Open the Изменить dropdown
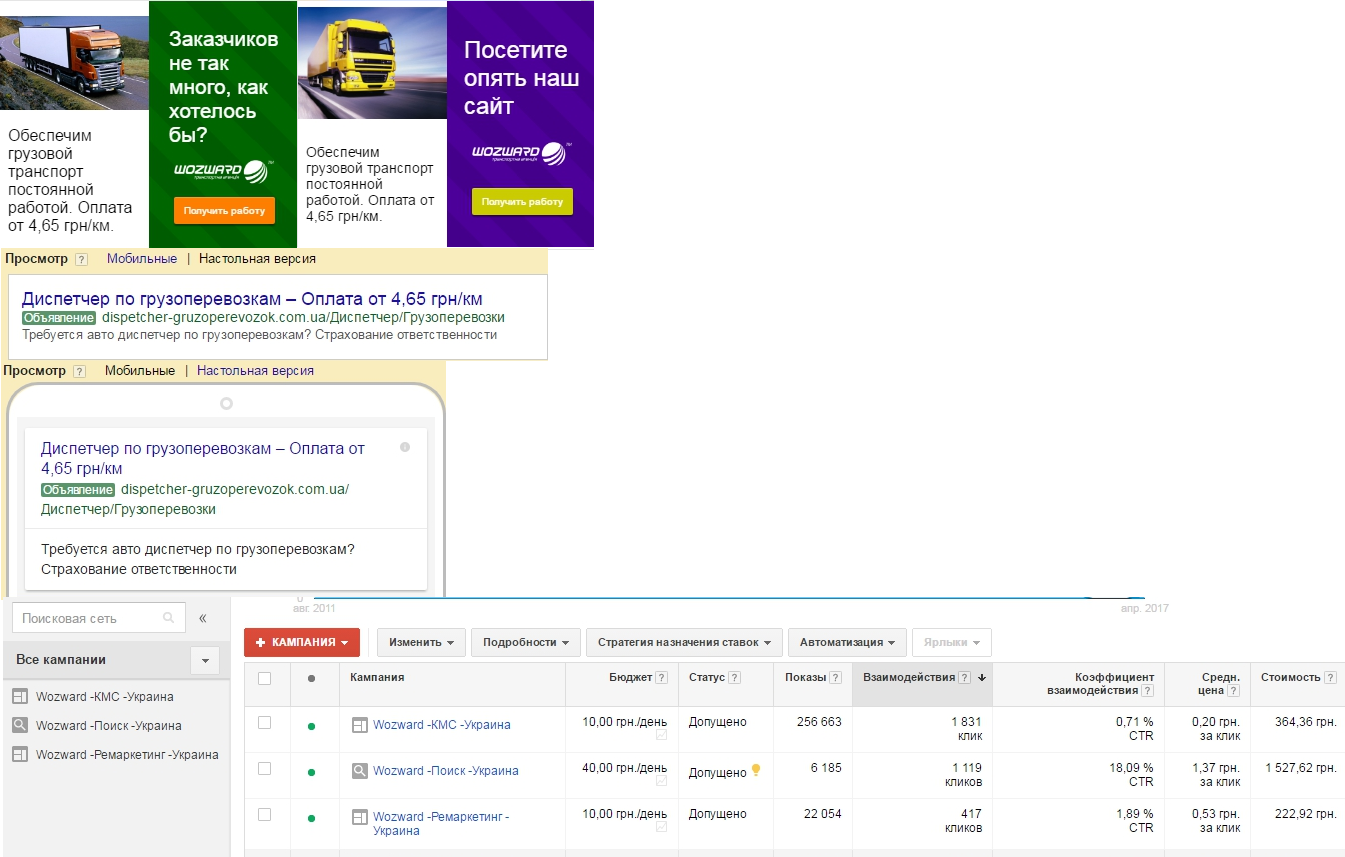The height and width of the screenshot is (857, 1345). coord(421,642)
